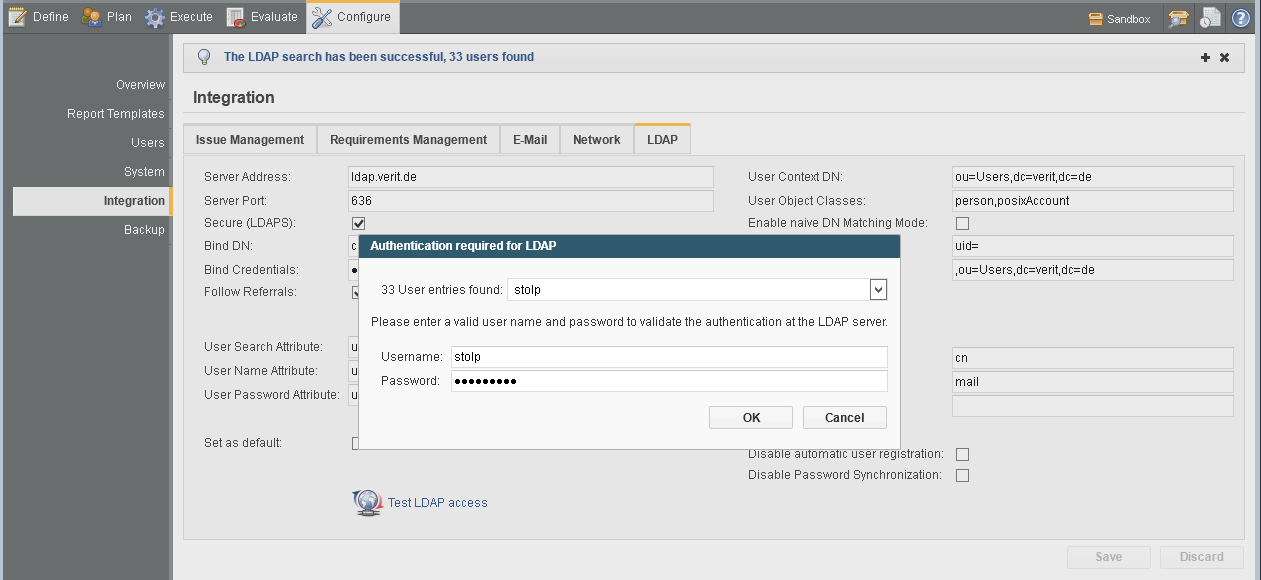Open the project search box icon
This screenshot has height=580, width=1261.
[1178, 18]
